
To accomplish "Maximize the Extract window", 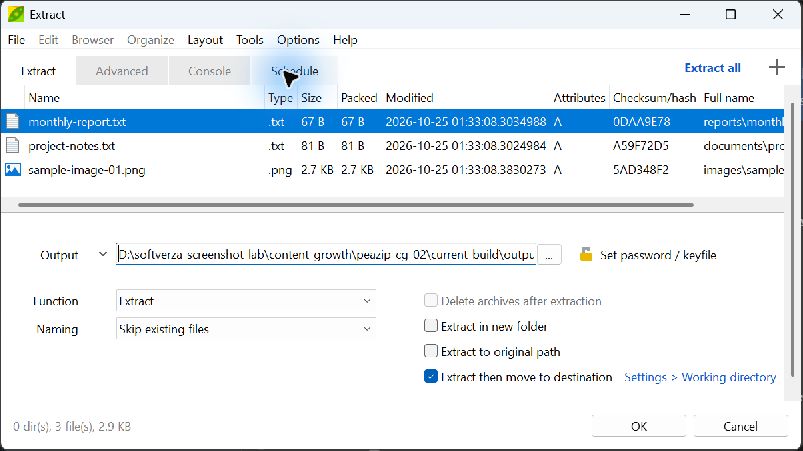I will (731, 14).
